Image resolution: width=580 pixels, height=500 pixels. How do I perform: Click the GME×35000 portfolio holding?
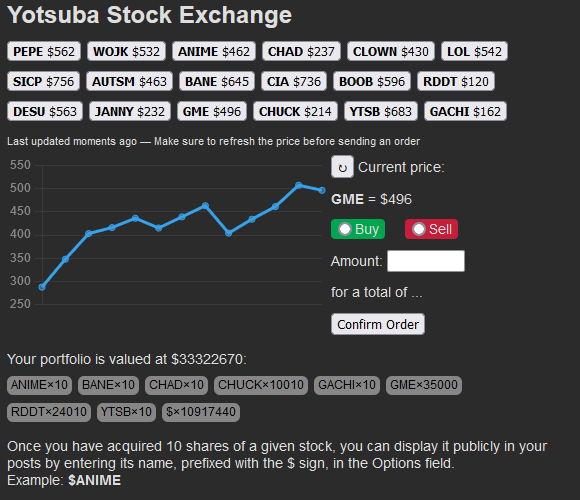coord(424,385)
